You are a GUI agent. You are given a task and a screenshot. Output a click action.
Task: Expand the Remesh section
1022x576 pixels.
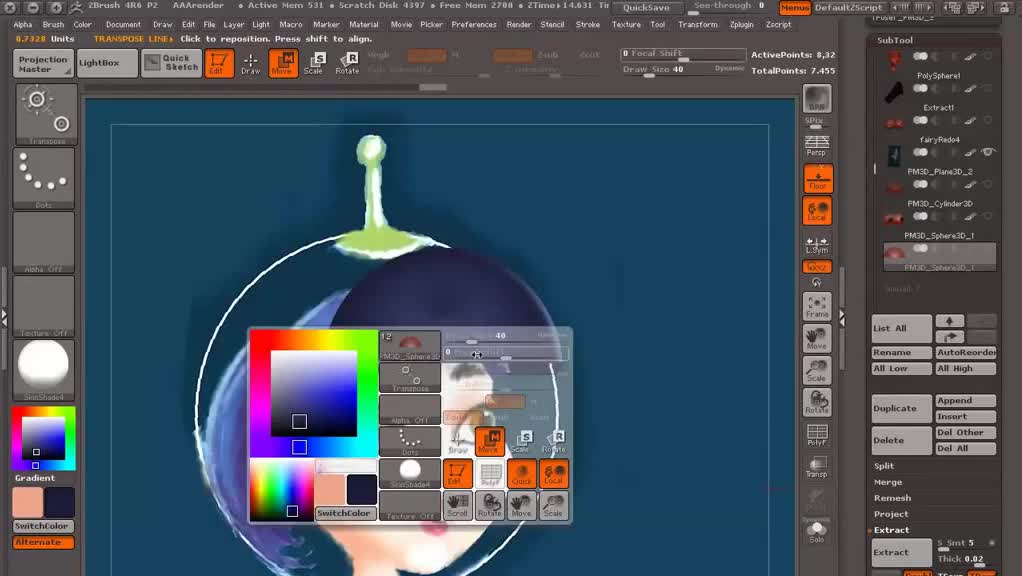click(x=892, y=498)
